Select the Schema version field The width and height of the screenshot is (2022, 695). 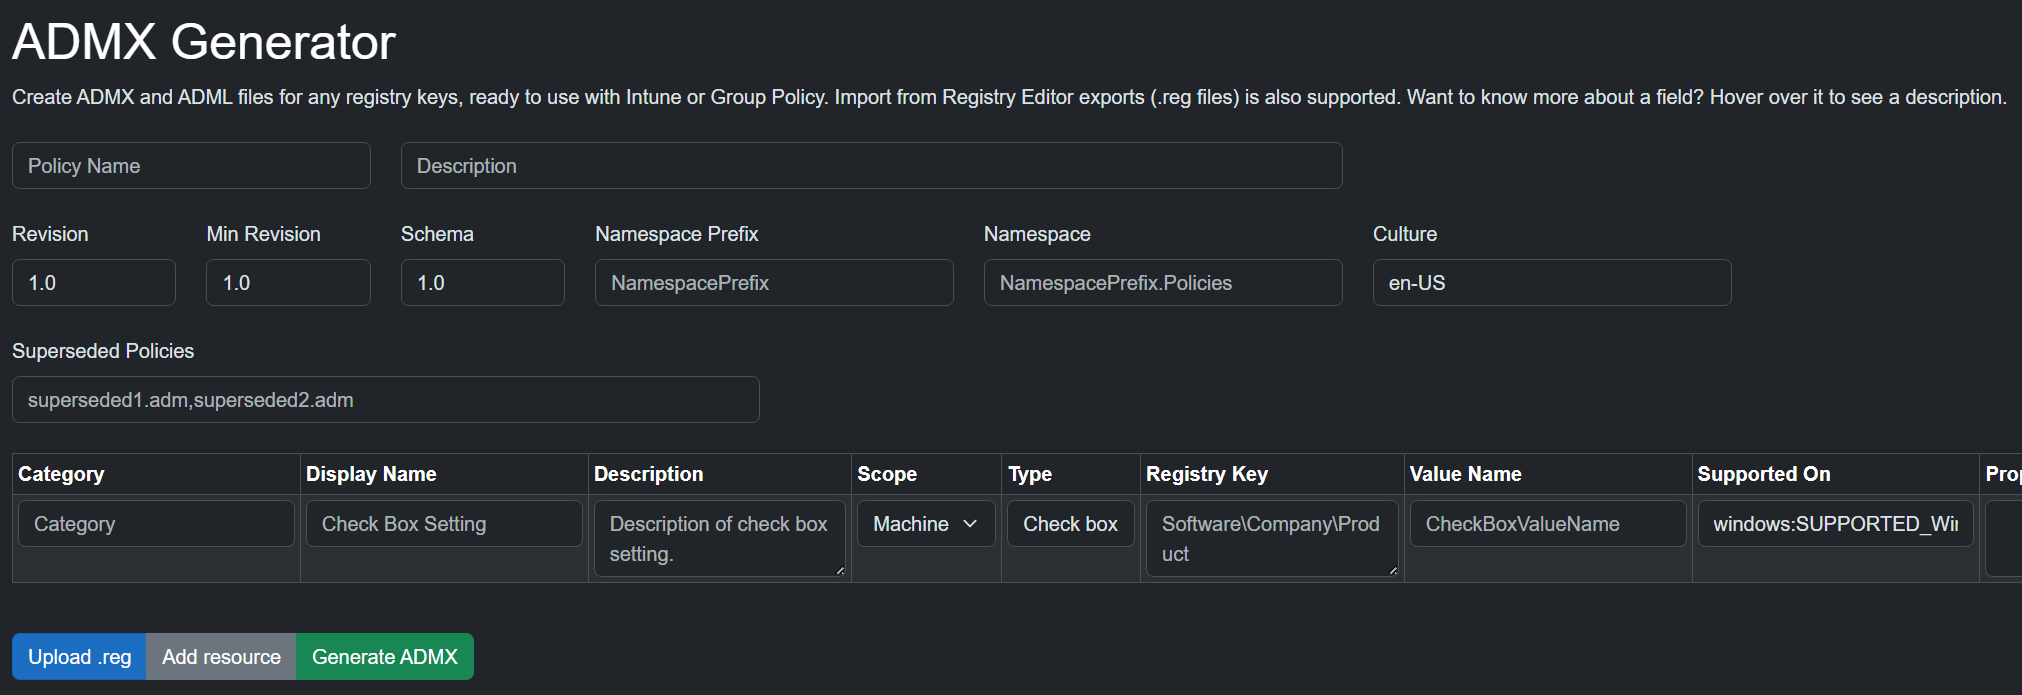(x=482, y=283)
